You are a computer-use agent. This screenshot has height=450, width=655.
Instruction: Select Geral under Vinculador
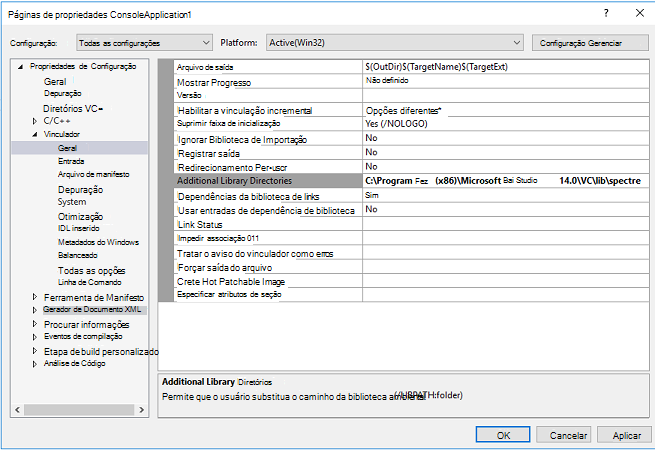[67, 148]
